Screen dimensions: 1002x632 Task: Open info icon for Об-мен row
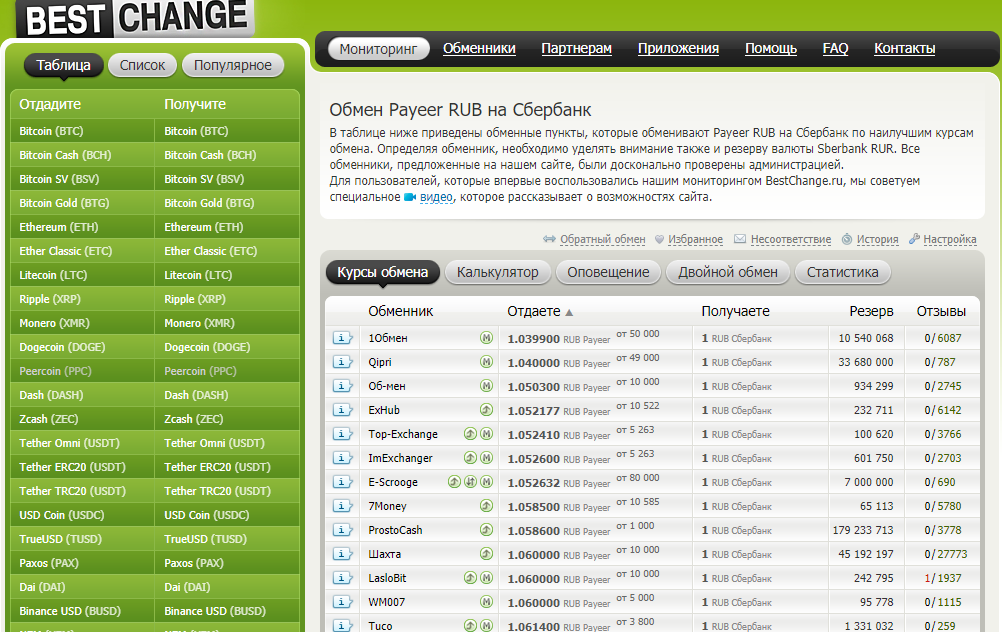342,386
